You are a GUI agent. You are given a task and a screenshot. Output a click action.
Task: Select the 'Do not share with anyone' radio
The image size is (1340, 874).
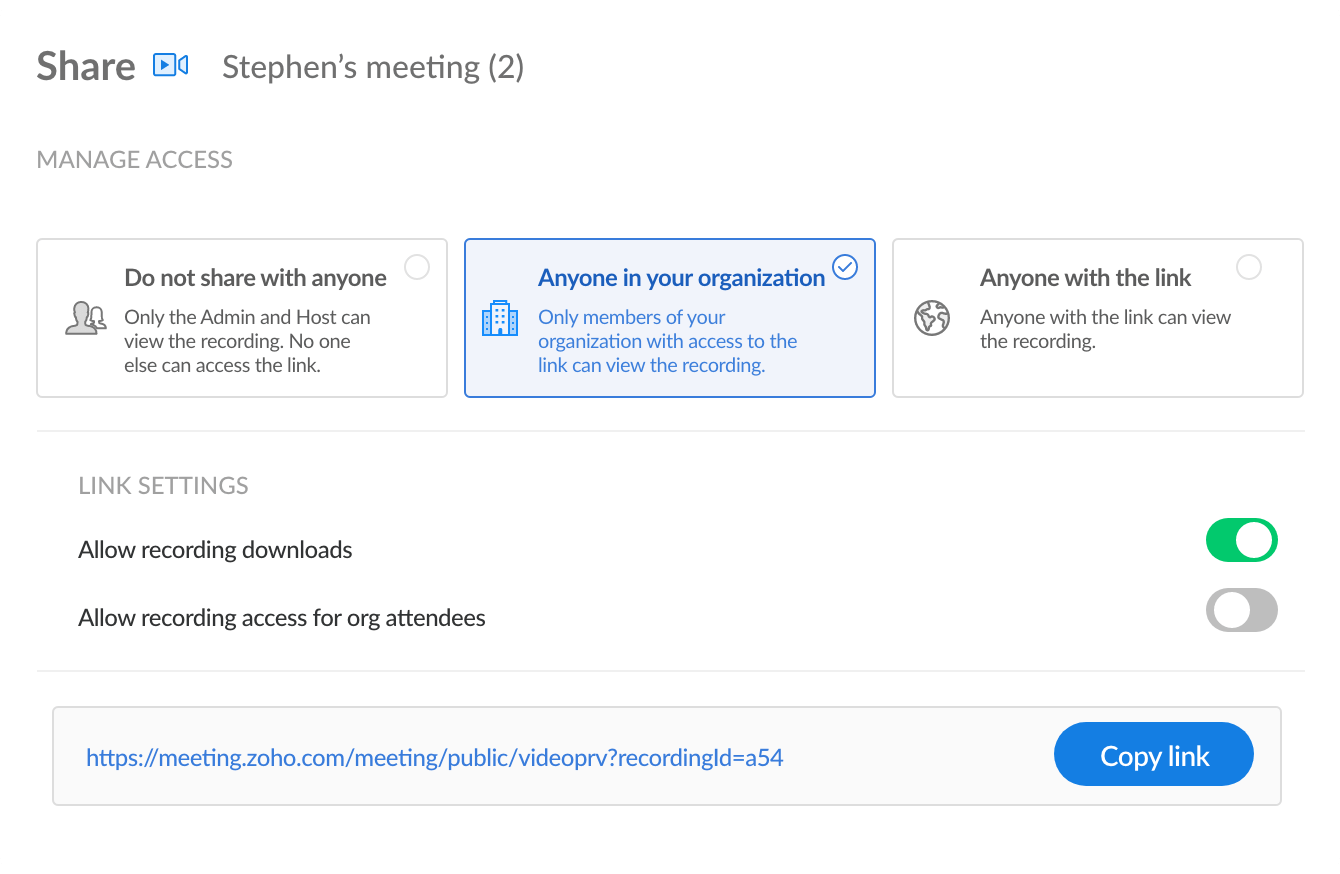(417, 267)
